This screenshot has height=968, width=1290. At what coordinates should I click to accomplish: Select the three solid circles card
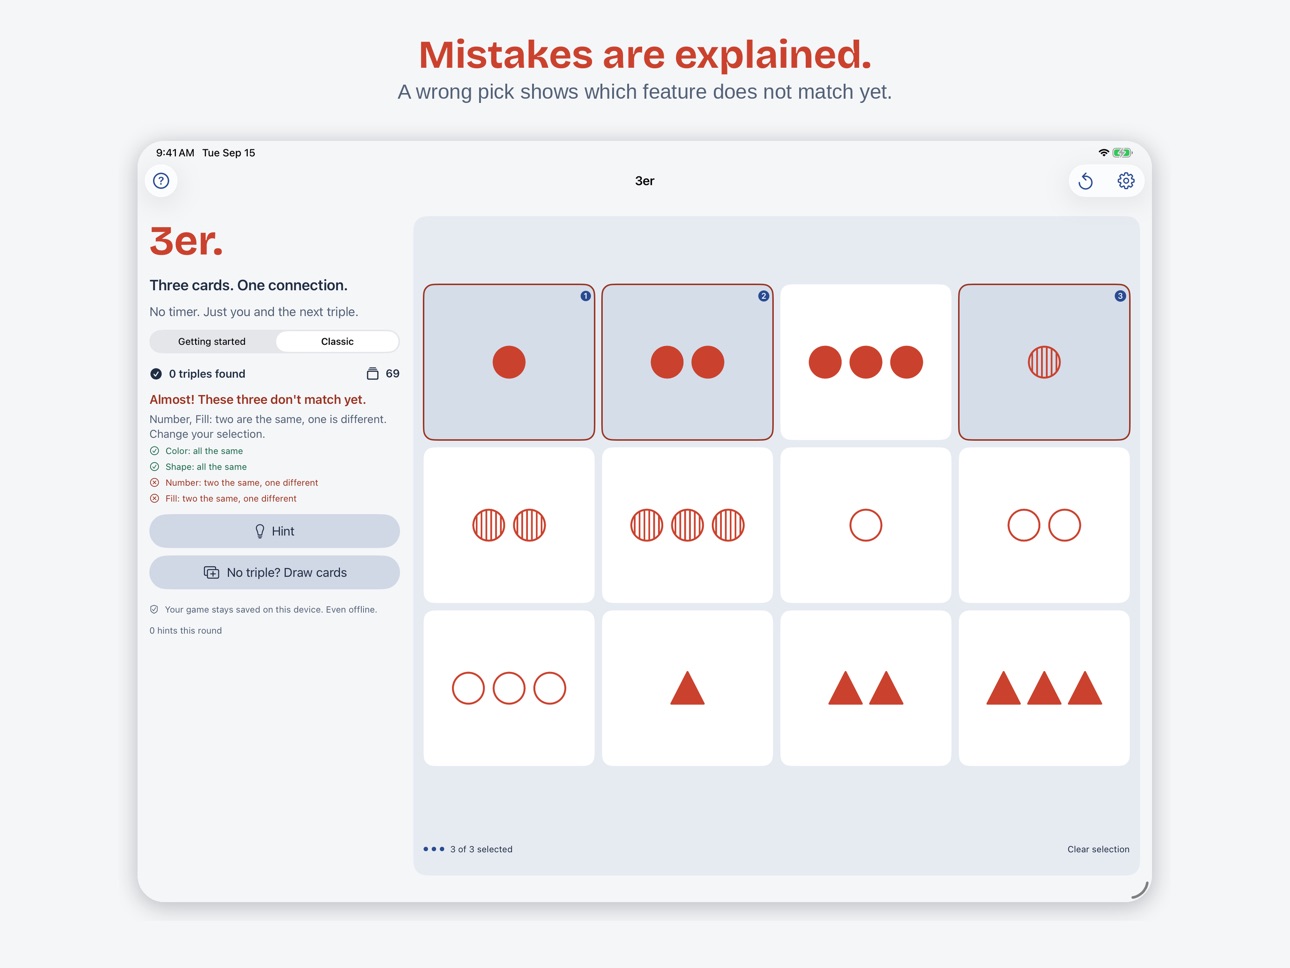point(866,362)
